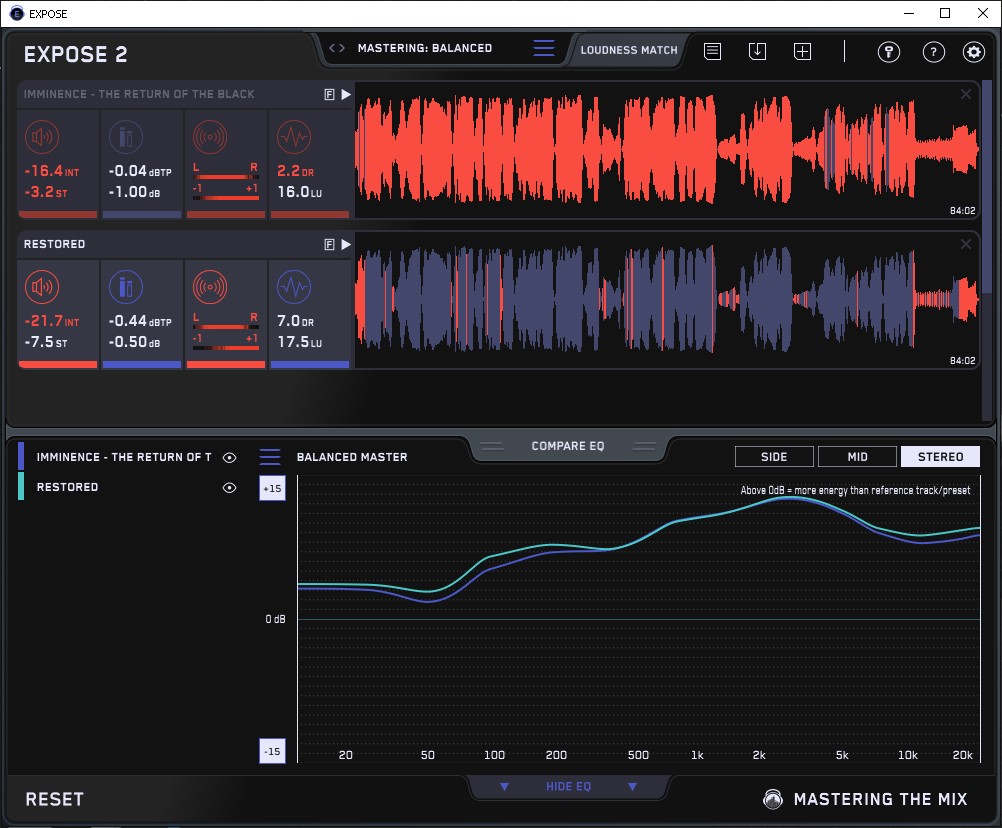
Task: Open the settings gear icon
Action: click(974, 52)
